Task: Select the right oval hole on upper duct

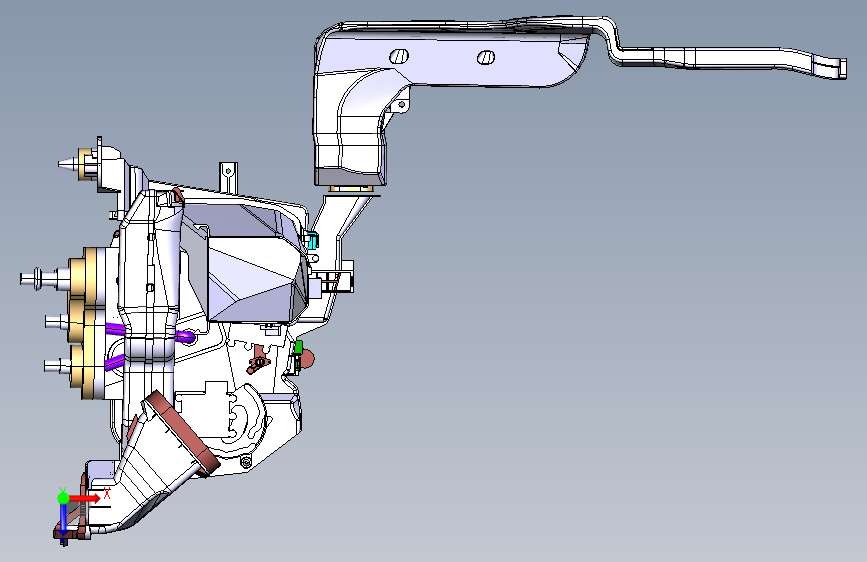Action: click(485, 57)
